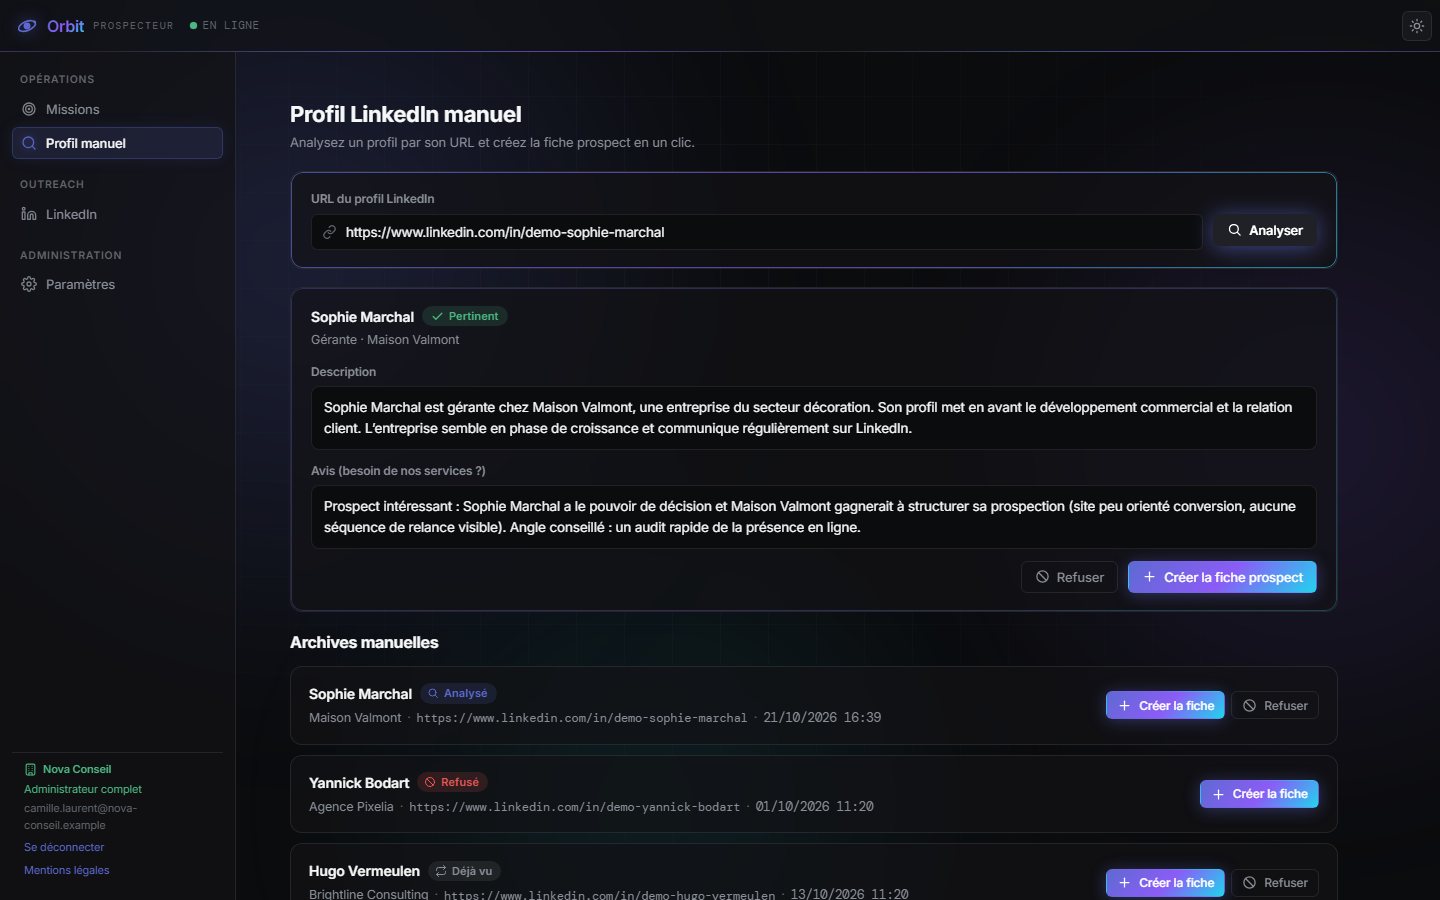Click the Déjà vu badge on Hugo Vermeulen

point(464,871)
